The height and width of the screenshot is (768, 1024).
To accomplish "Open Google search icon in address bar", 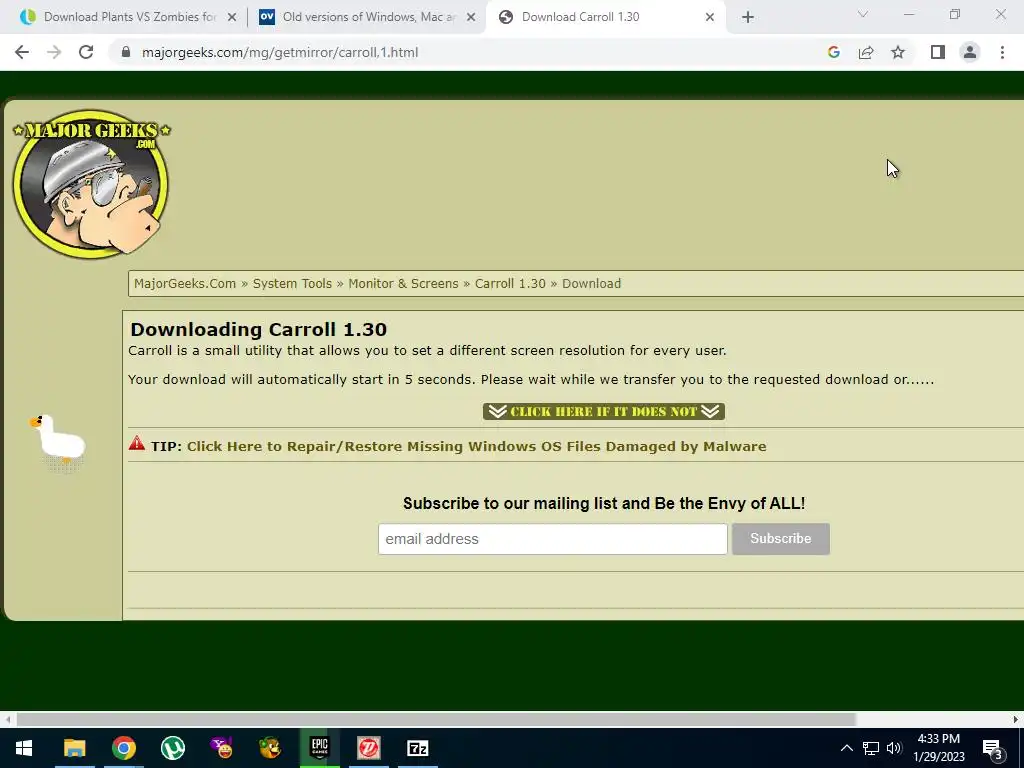I will (833, 52).
